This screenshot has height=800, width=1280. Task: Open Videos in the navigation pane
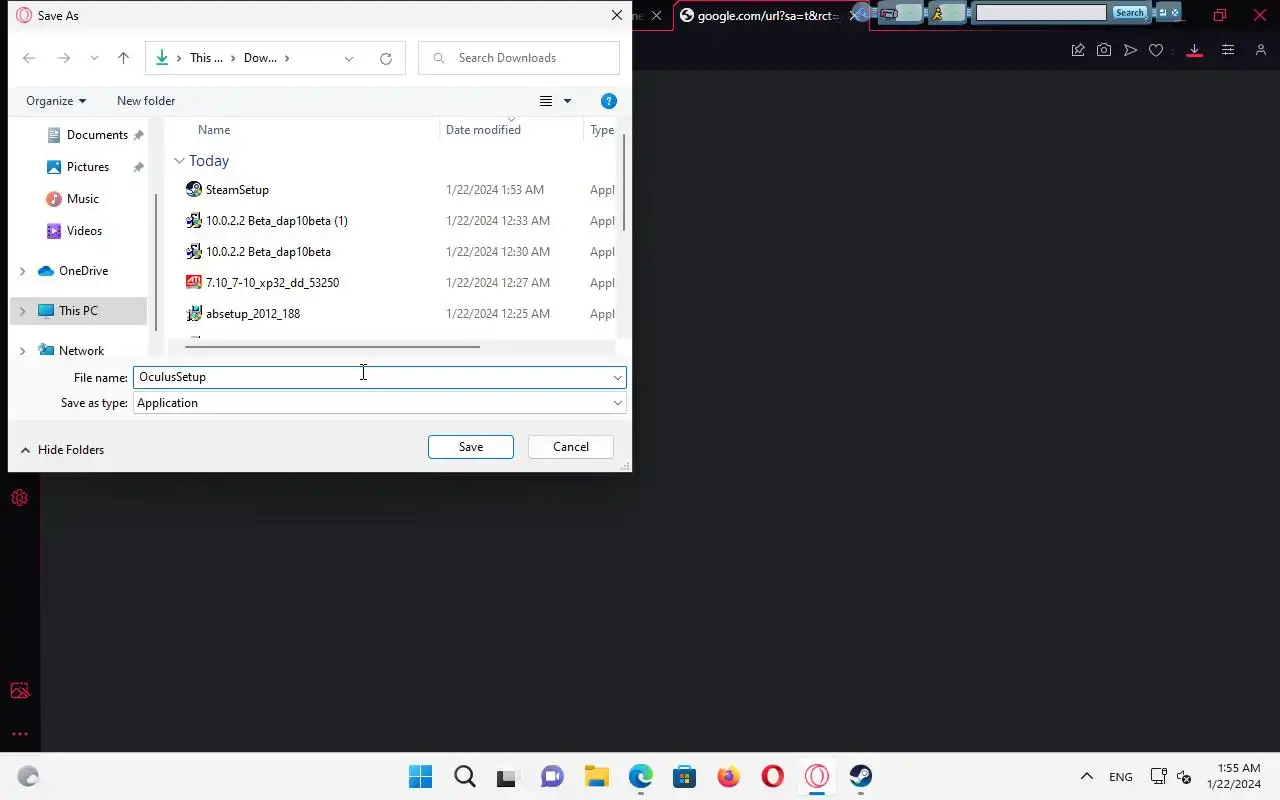84,231
